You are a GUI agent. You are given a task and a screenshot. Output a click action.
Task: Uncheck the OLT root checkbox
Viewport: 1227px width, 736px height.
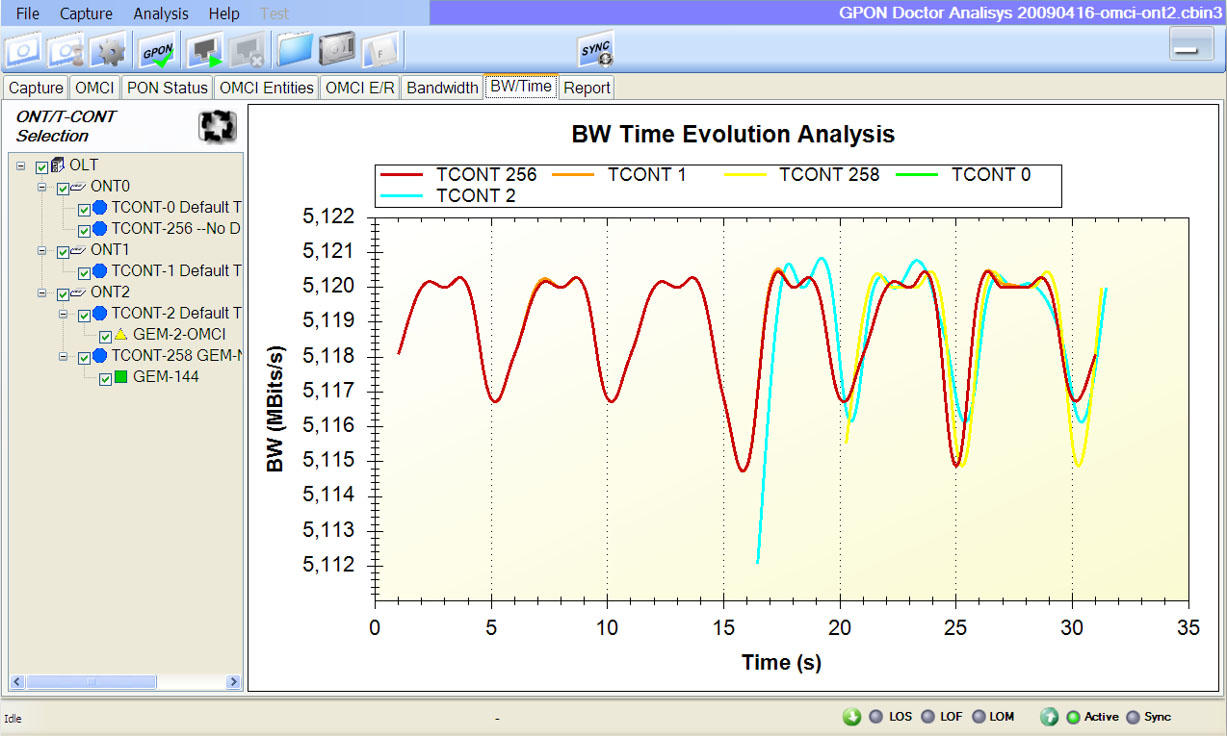(42, 167)
